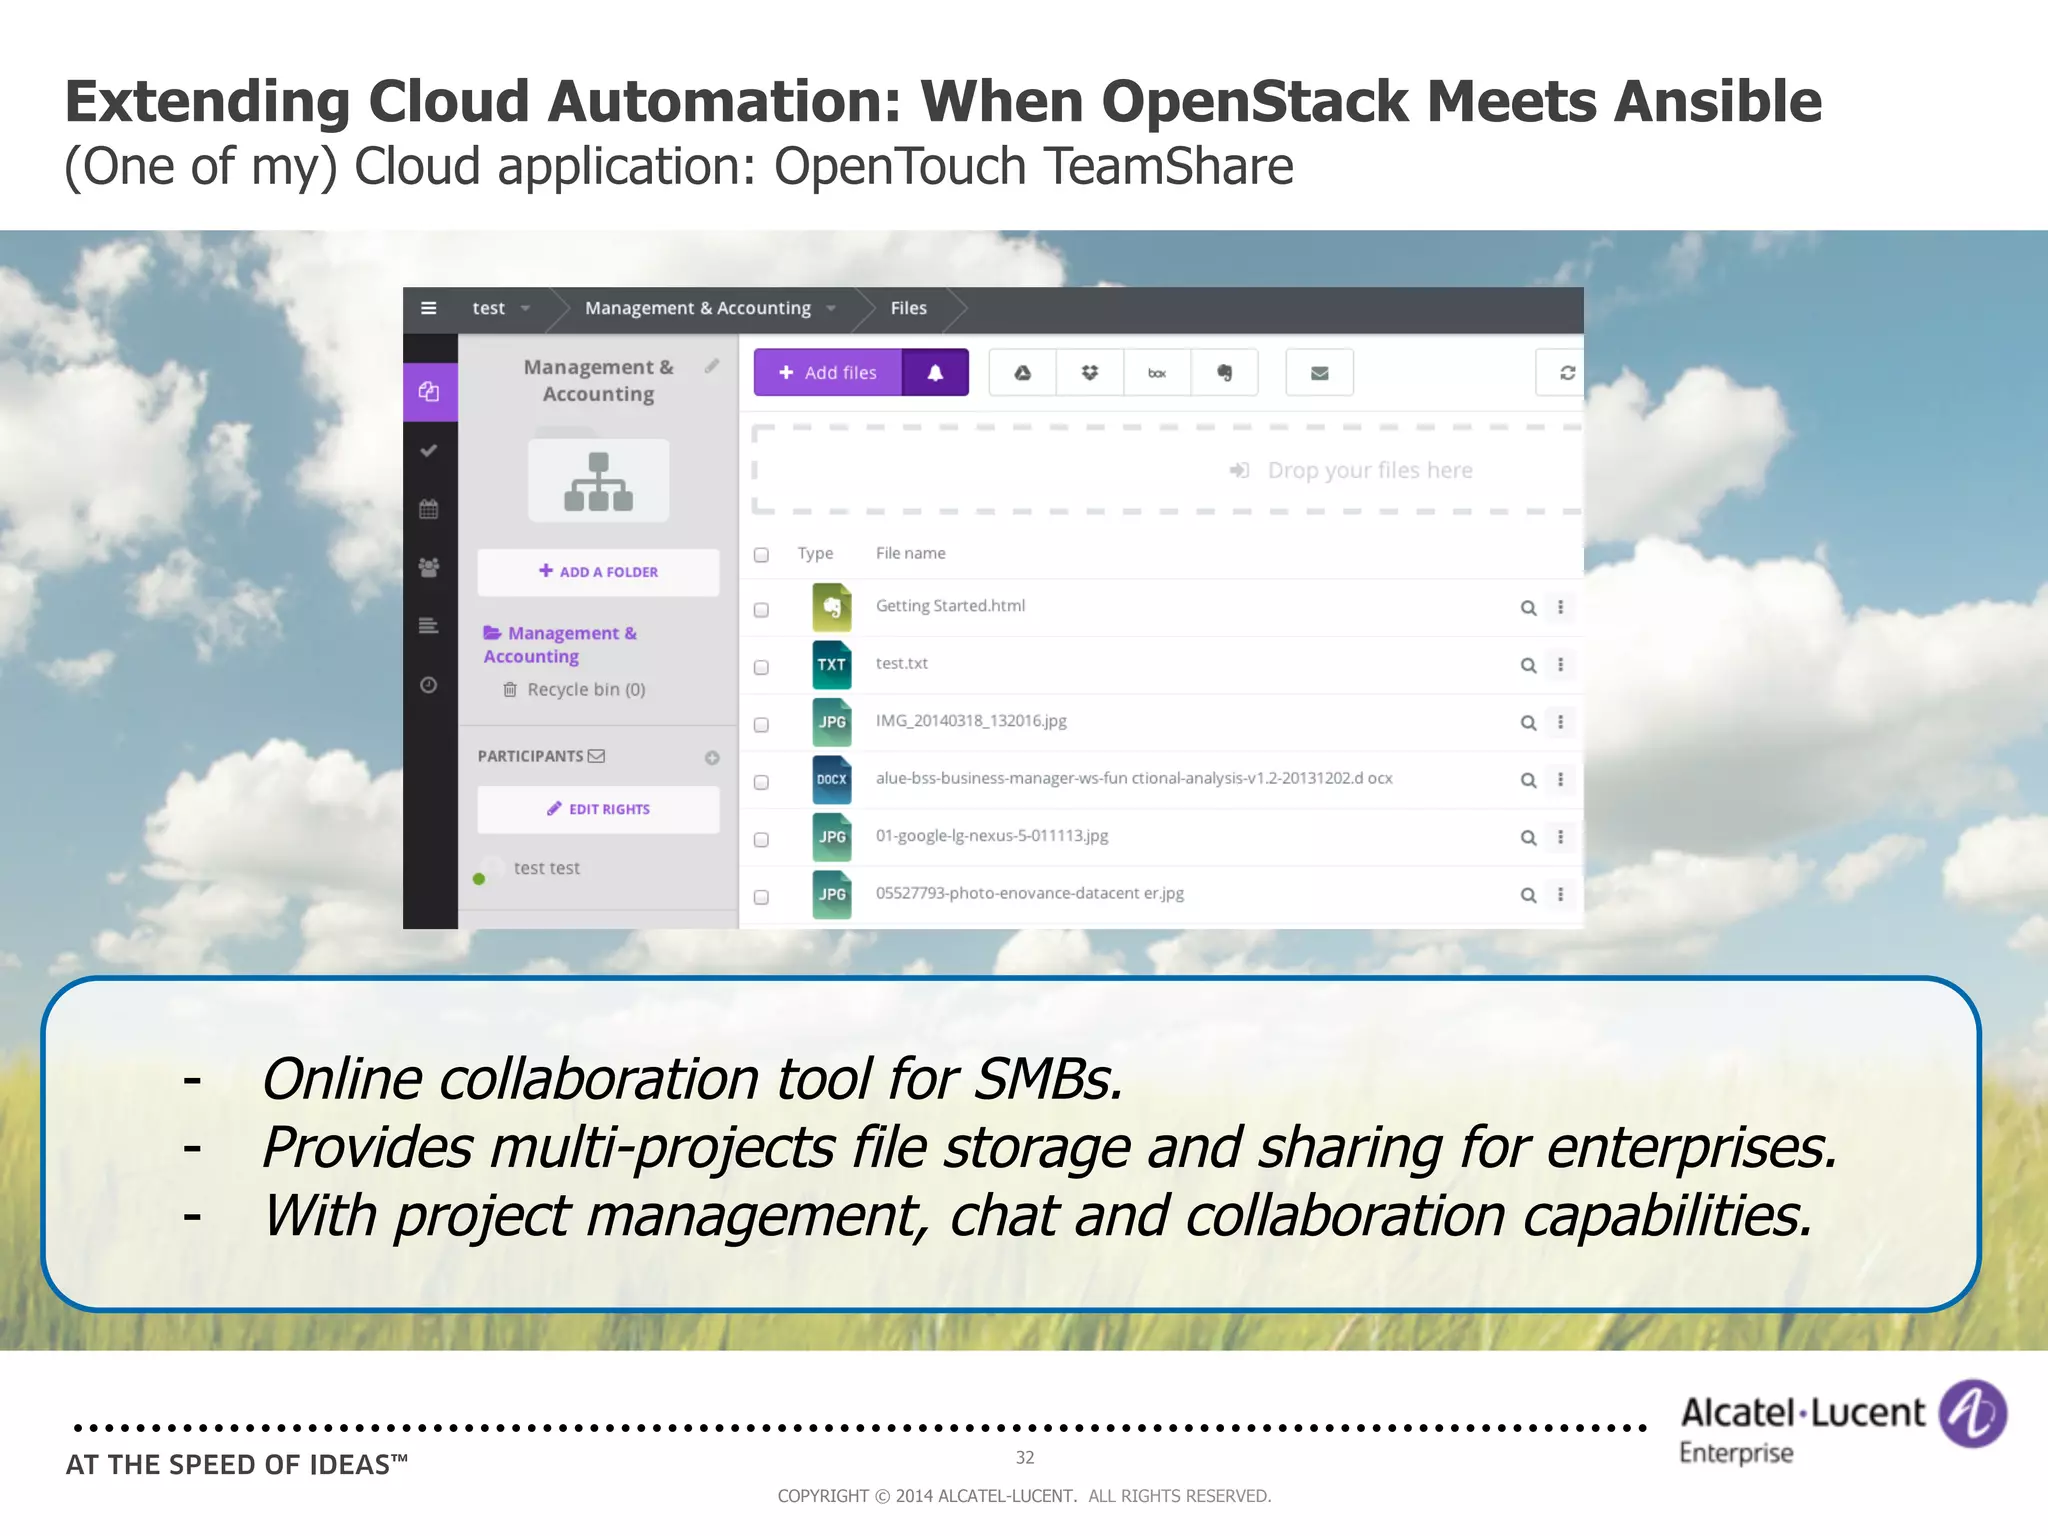Open file Getting Started.html
2048x1536 pixels.
950,606
